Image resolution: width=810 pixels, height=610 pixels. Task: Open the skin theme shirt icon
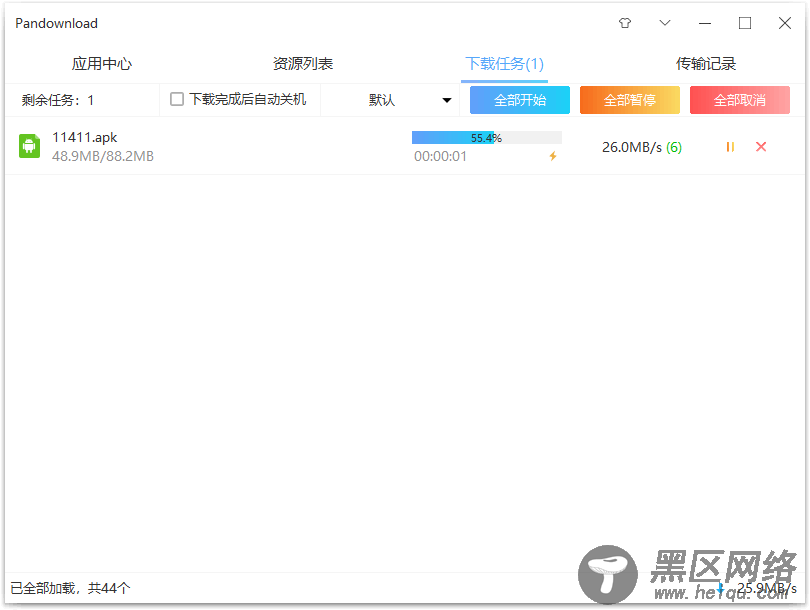pyautogui.click(x=625, y=23)
